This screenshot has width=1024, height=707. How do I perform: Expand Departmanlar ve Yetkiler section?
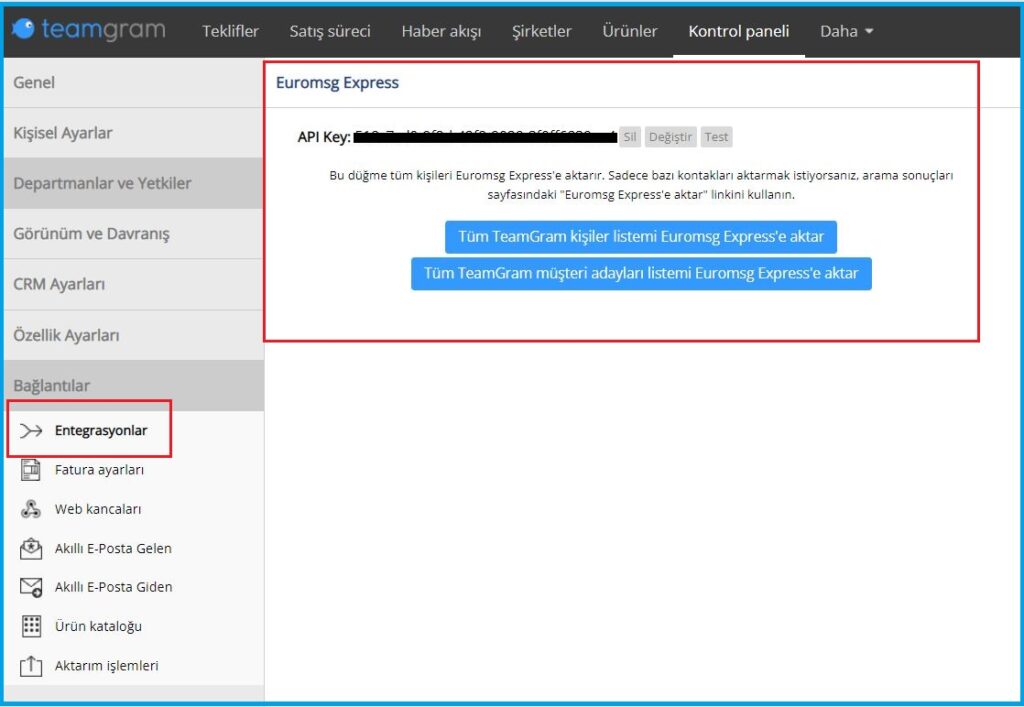click(133, 183)
